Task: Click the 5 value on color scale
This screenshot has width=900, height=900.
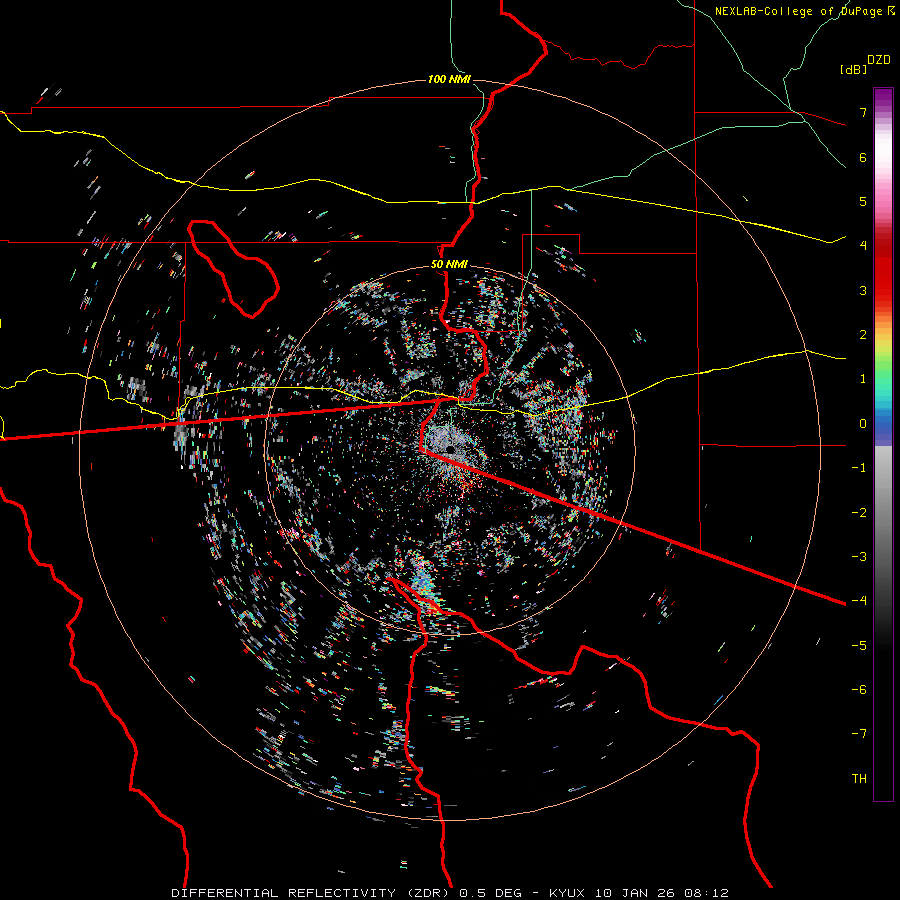Action: coord(863,201)
